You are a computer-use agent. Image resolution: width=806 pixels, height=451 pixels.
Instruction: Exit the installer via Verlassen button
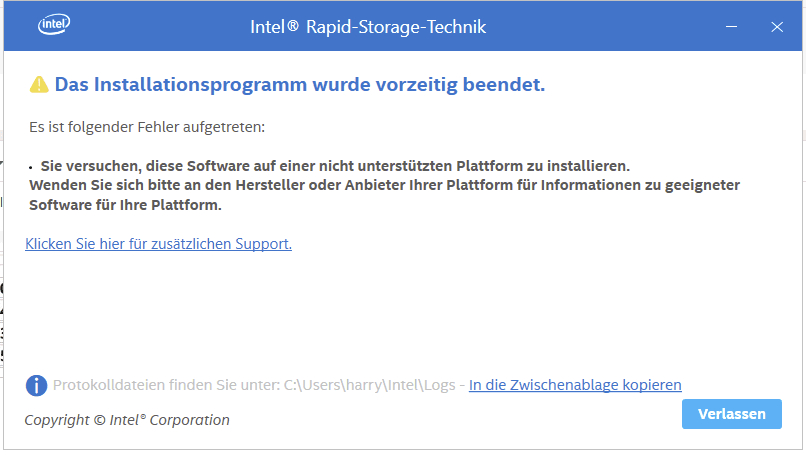[x=731, y=414]
